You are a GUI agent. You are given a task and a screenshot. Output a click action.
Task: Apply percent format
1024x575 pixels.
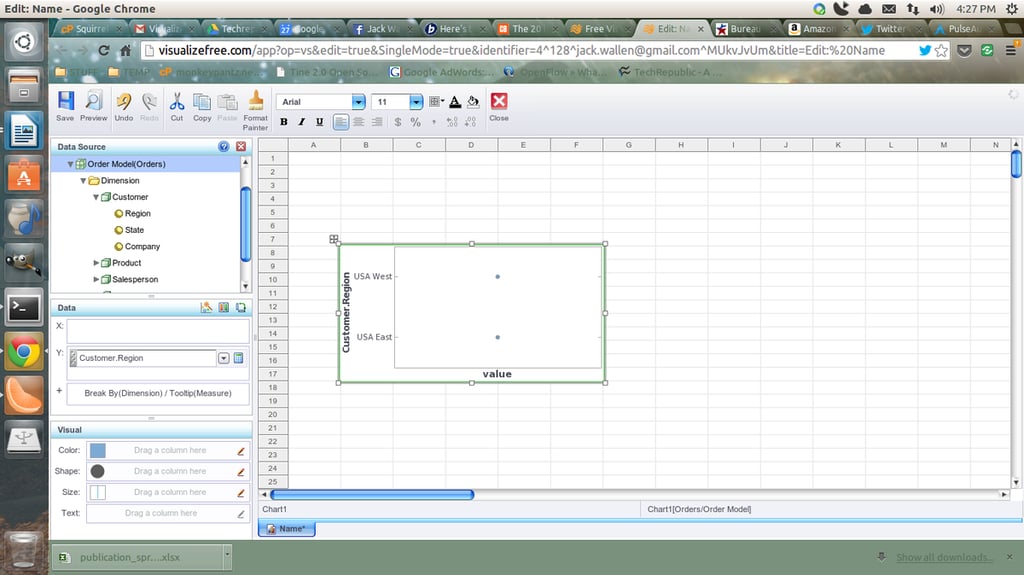(415, 122)
